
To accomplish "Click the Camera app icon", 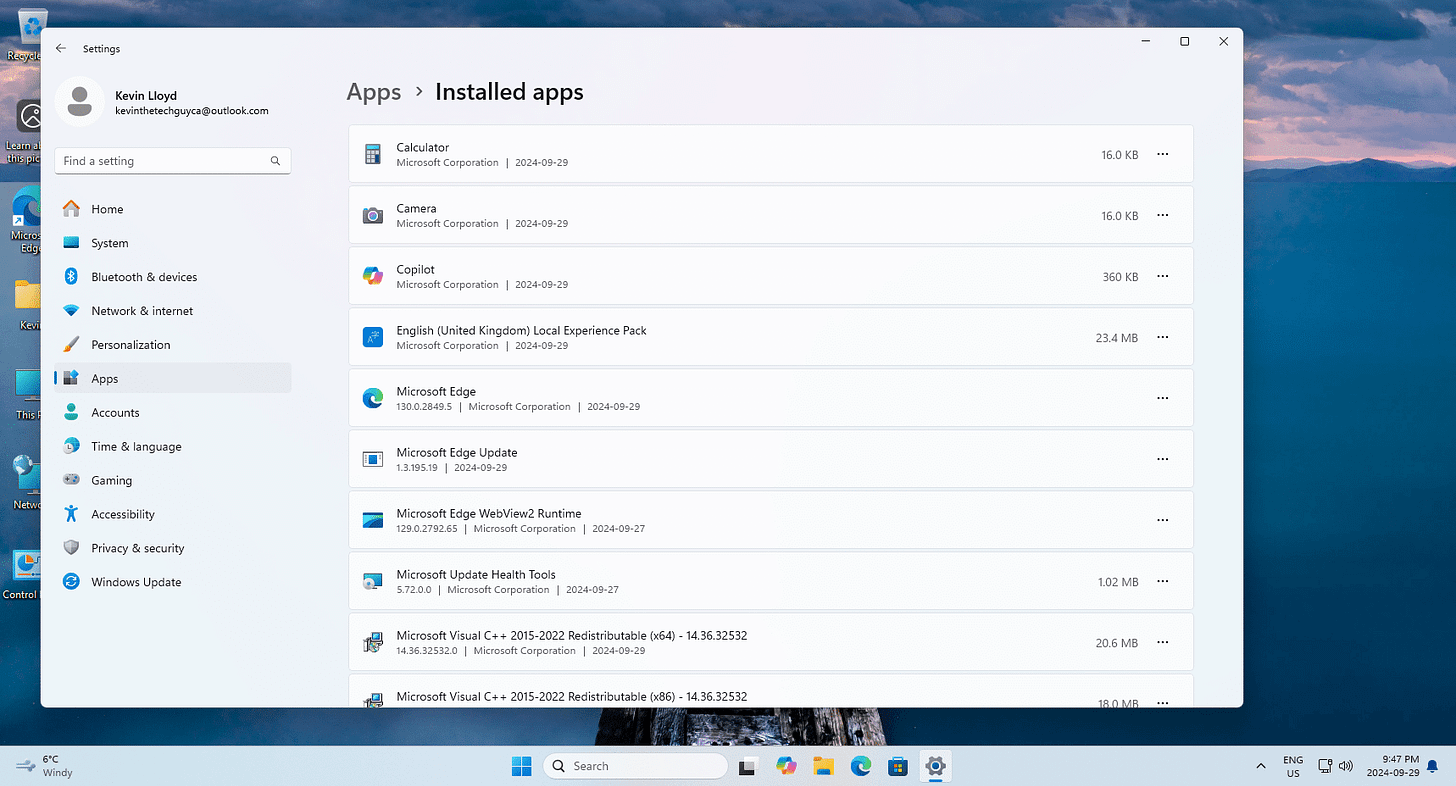I will [372, 215].
